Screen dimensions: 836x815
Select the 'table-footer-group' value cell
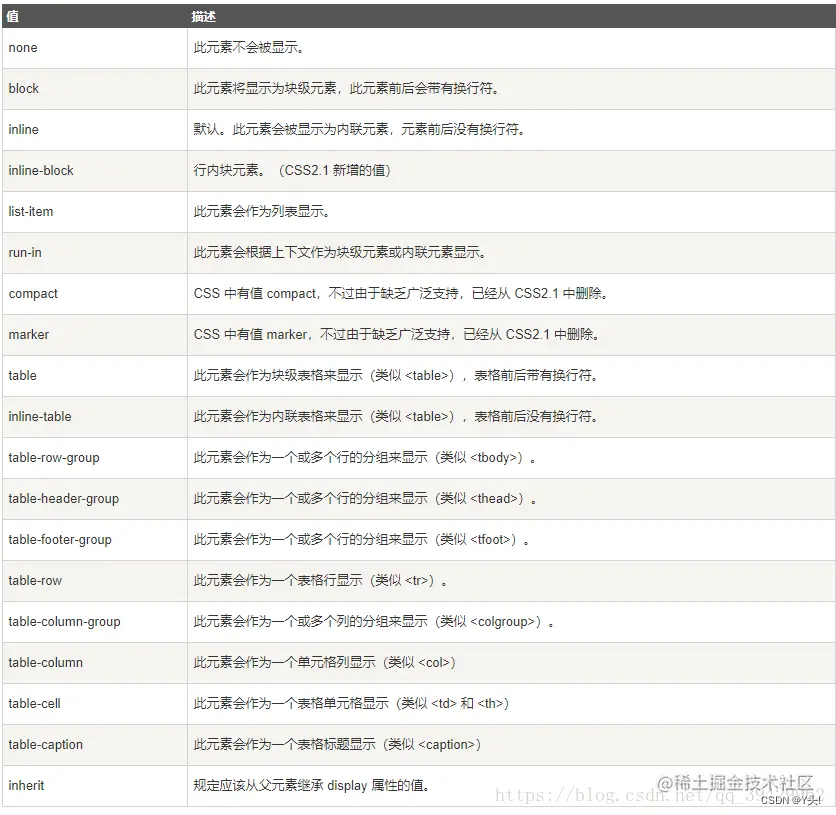pyautogui.click(x=95, y=540)
